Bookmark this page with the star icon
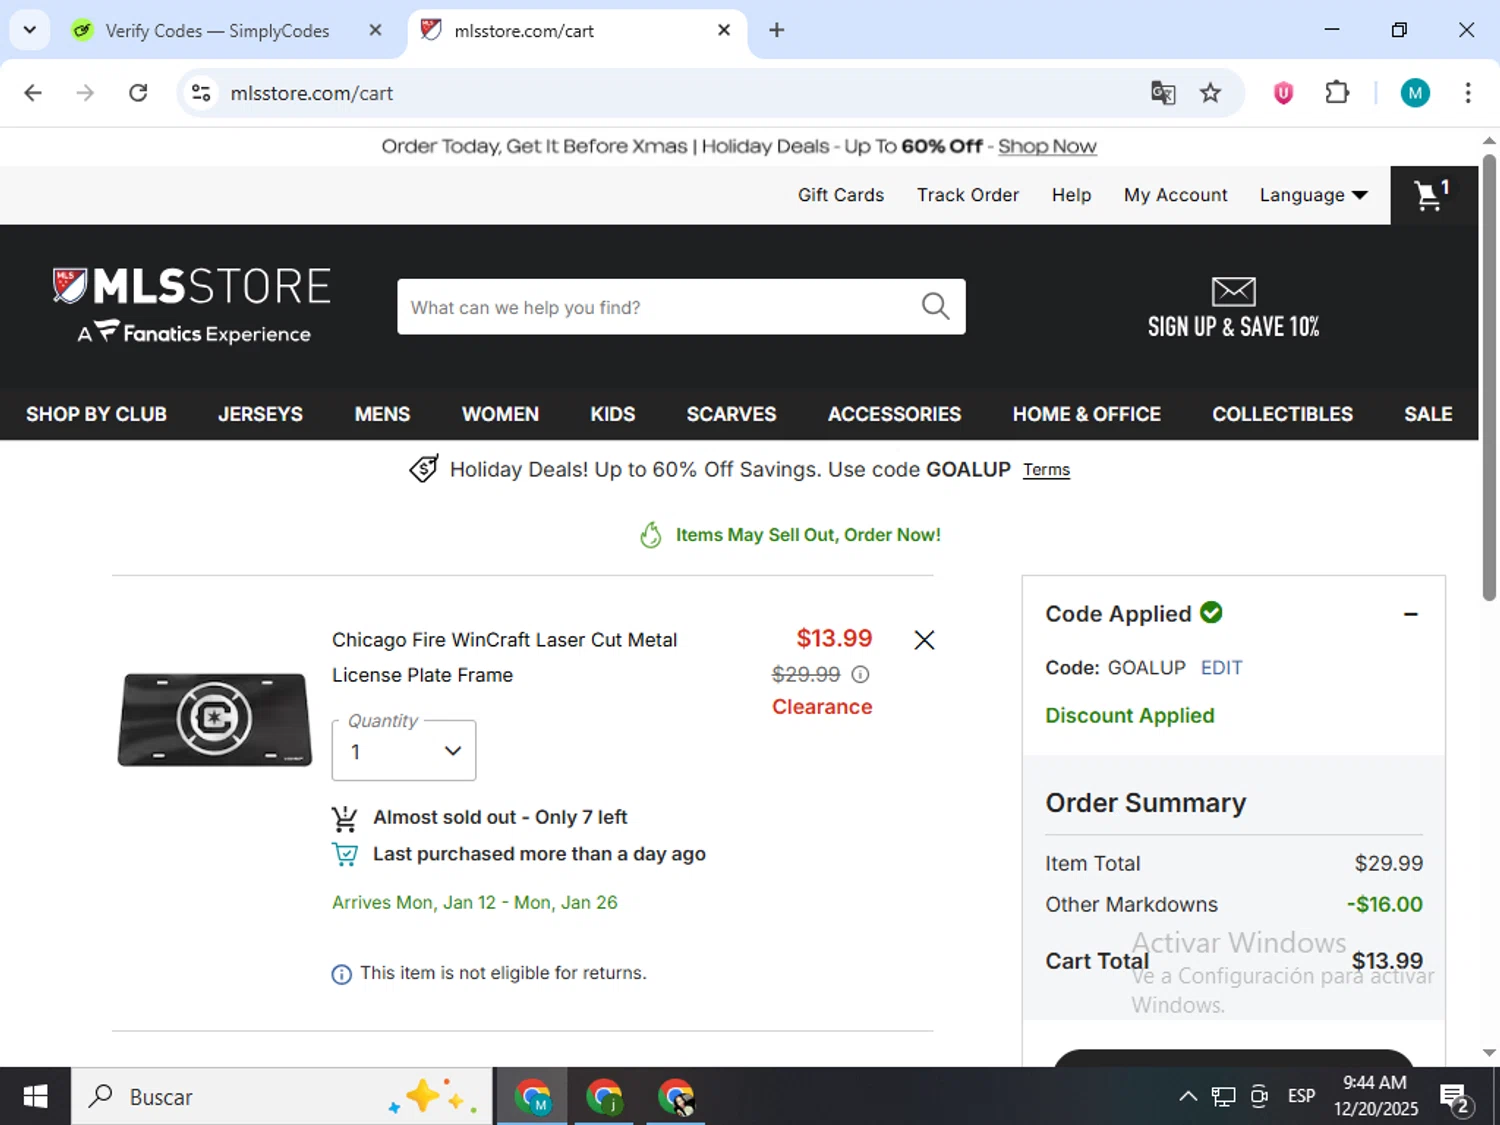1500x1125 pixels. [x=1210, y=93]
